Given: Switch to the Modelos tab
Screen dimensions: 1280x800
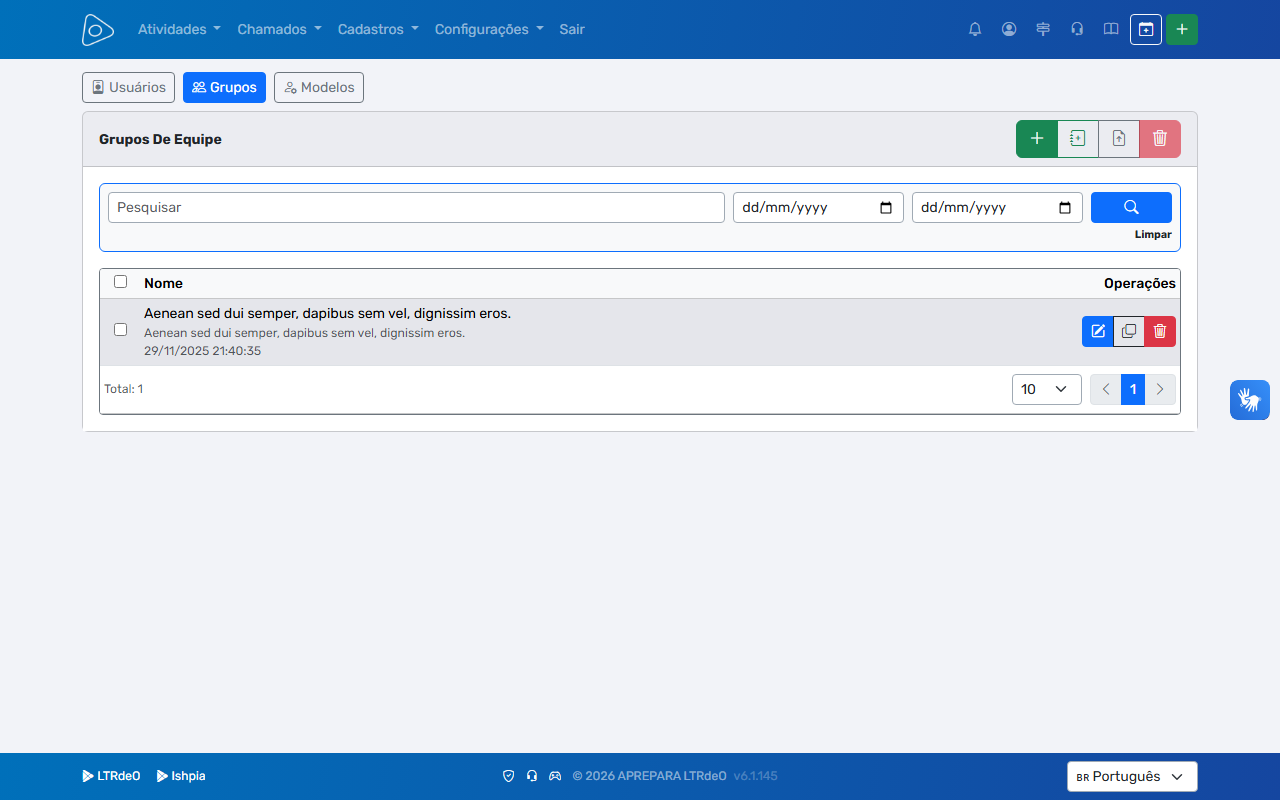Looking at the screenshot, I should point(319,87).
